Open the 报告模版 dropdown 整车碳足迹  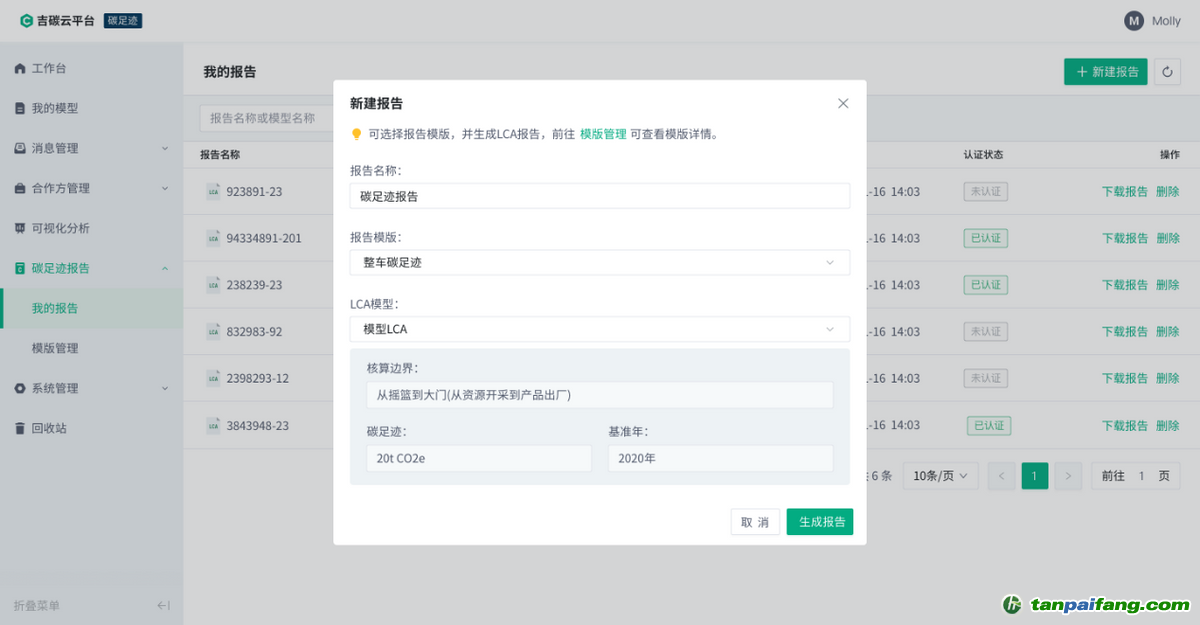pos(600,262)
